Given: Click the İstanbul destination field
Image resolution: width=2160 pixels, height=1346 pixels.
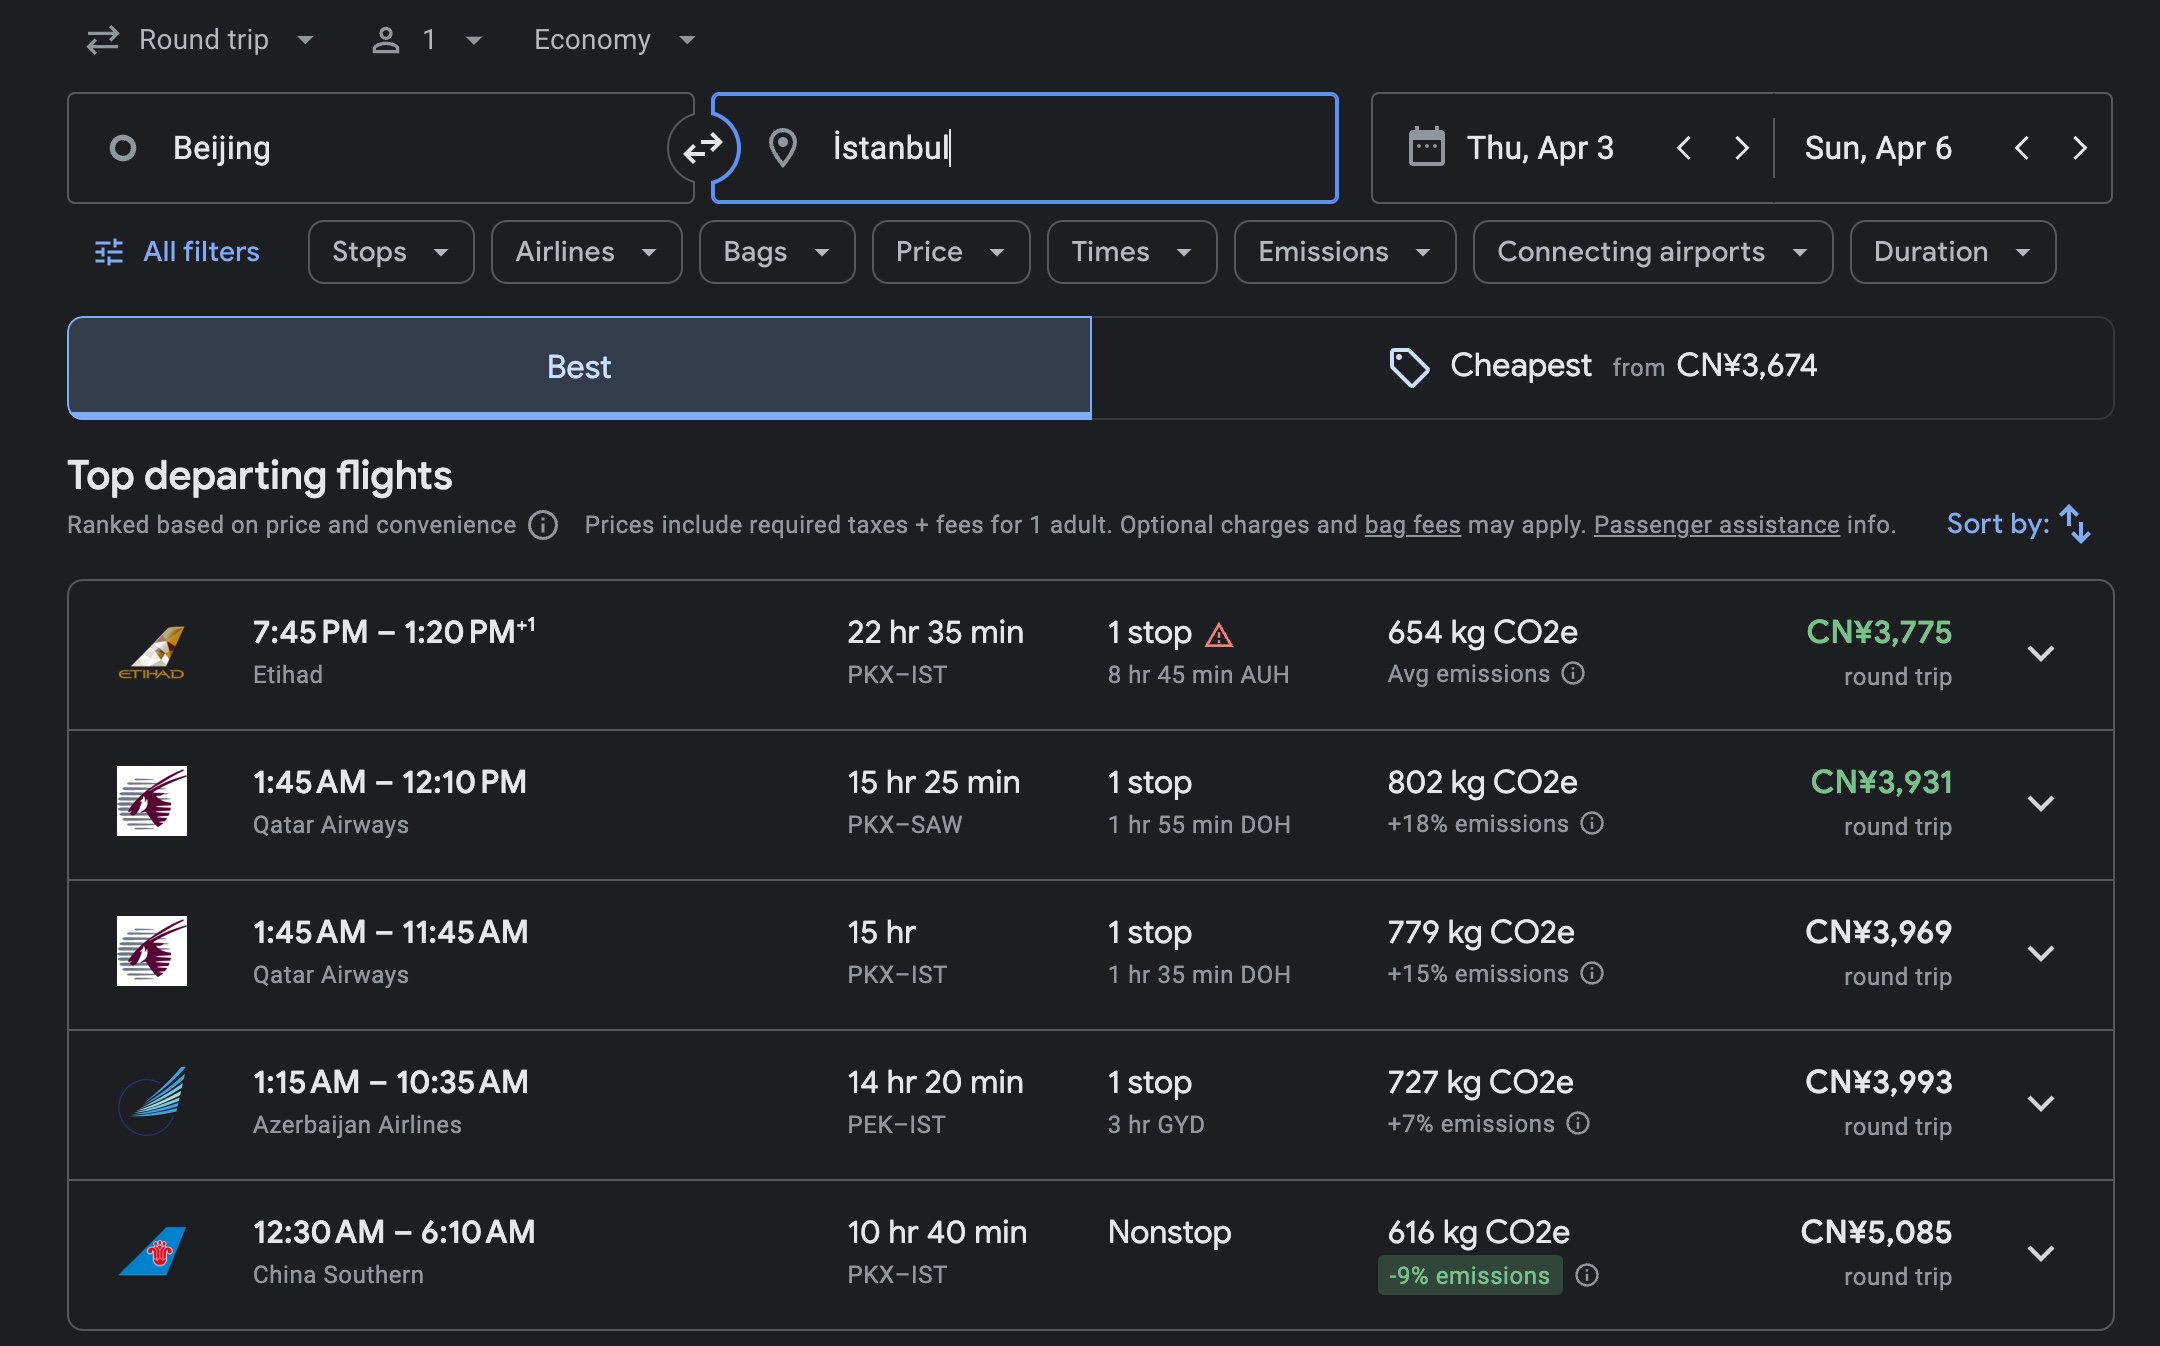Looking at the screenshot, I should (x=1025, y=148).
